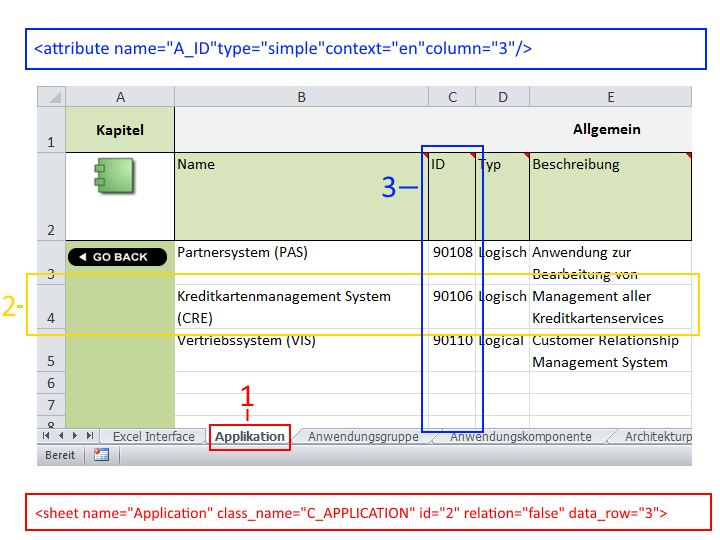Click next sheet navigation arrow
This screenshot has width=720, height=540.
tap(75, 435)
